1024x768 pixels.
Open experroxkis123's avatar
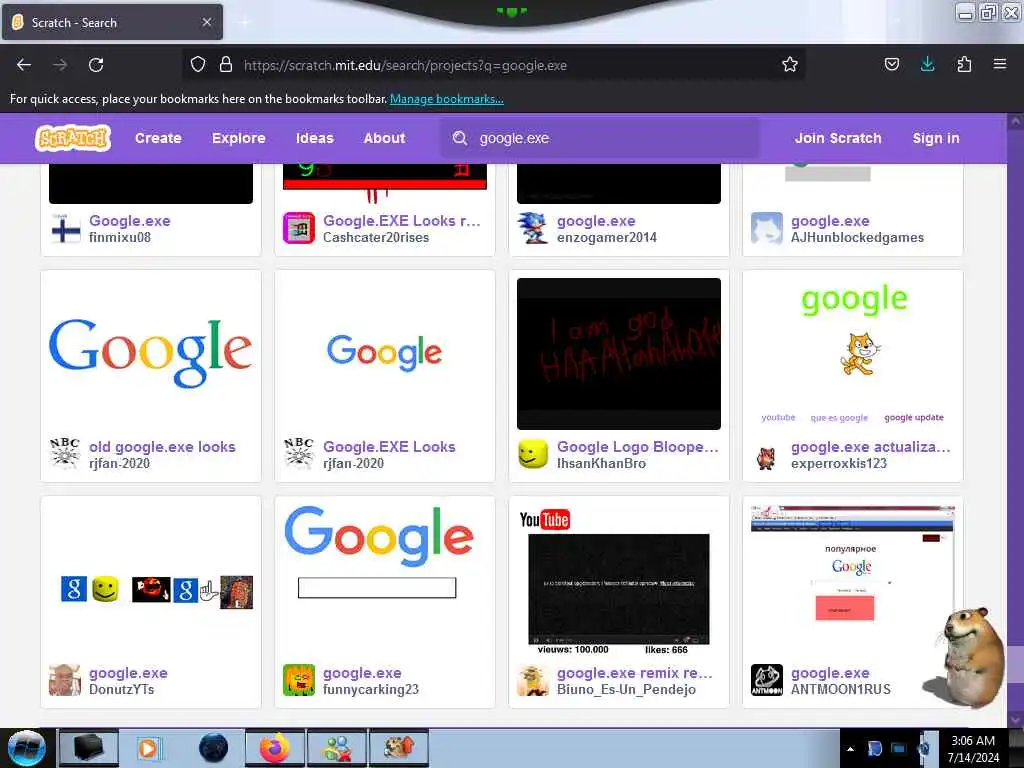(x=767, y=455)
